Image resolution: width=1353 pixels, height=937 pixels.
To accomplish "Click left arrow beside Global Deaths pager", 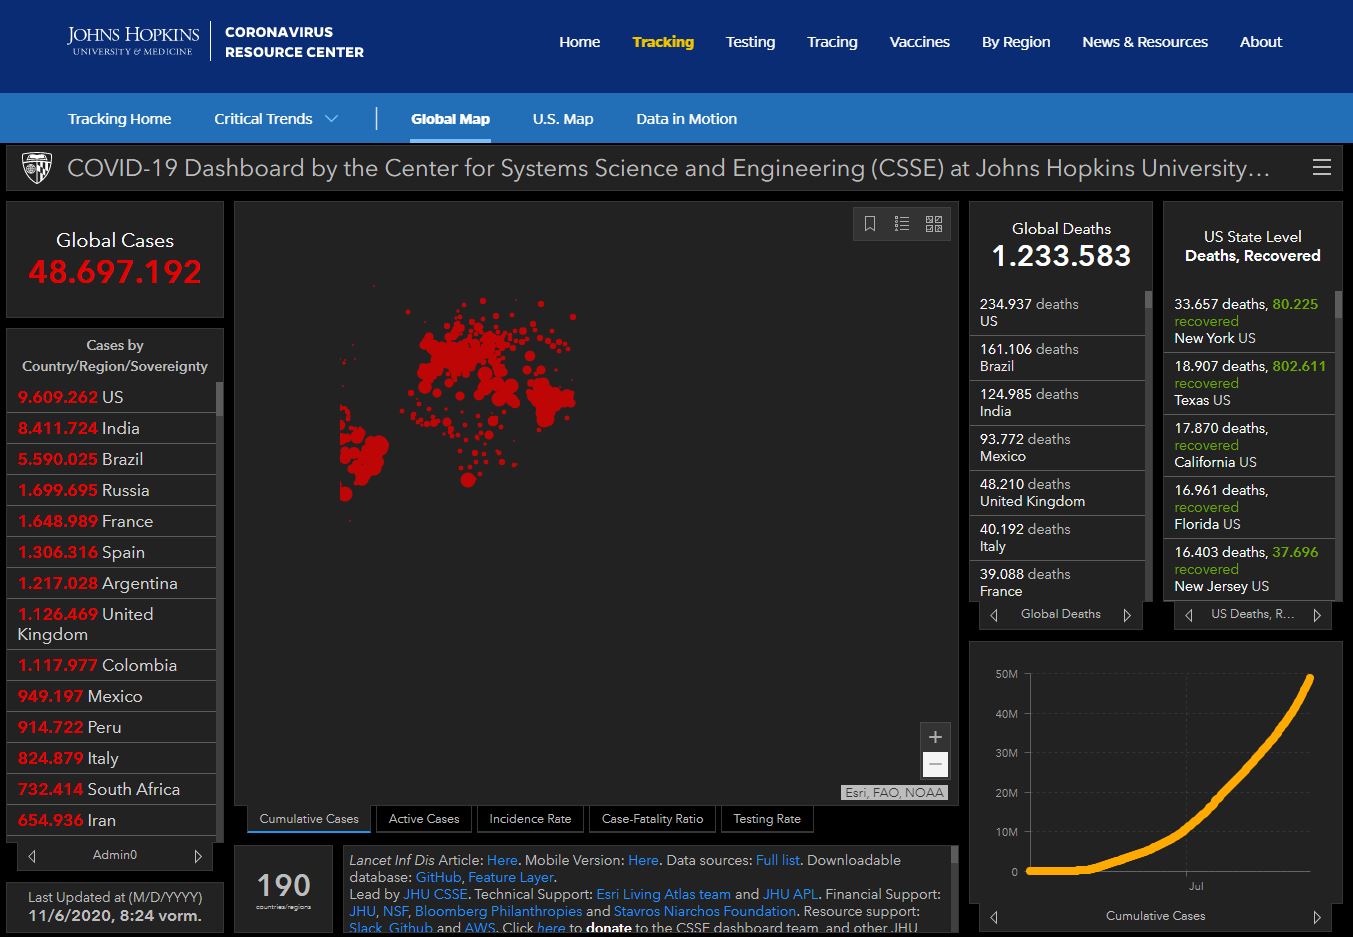I will (x=993, y=615).
